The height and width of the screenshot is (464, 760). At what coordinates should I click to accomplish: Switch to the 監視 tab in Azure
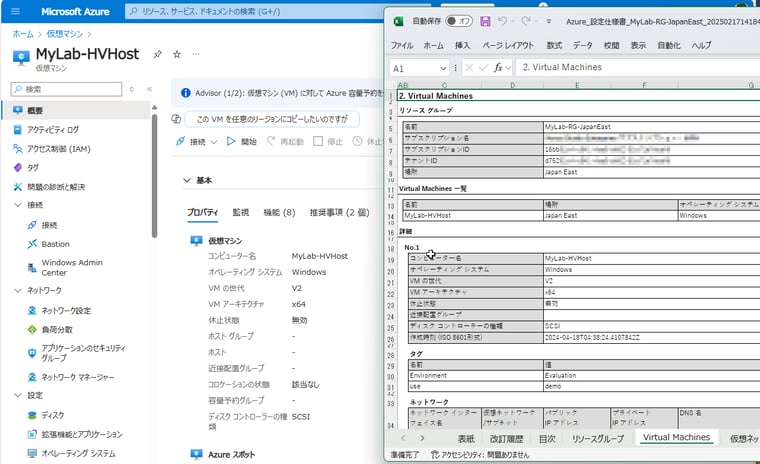tap(240, 212)
